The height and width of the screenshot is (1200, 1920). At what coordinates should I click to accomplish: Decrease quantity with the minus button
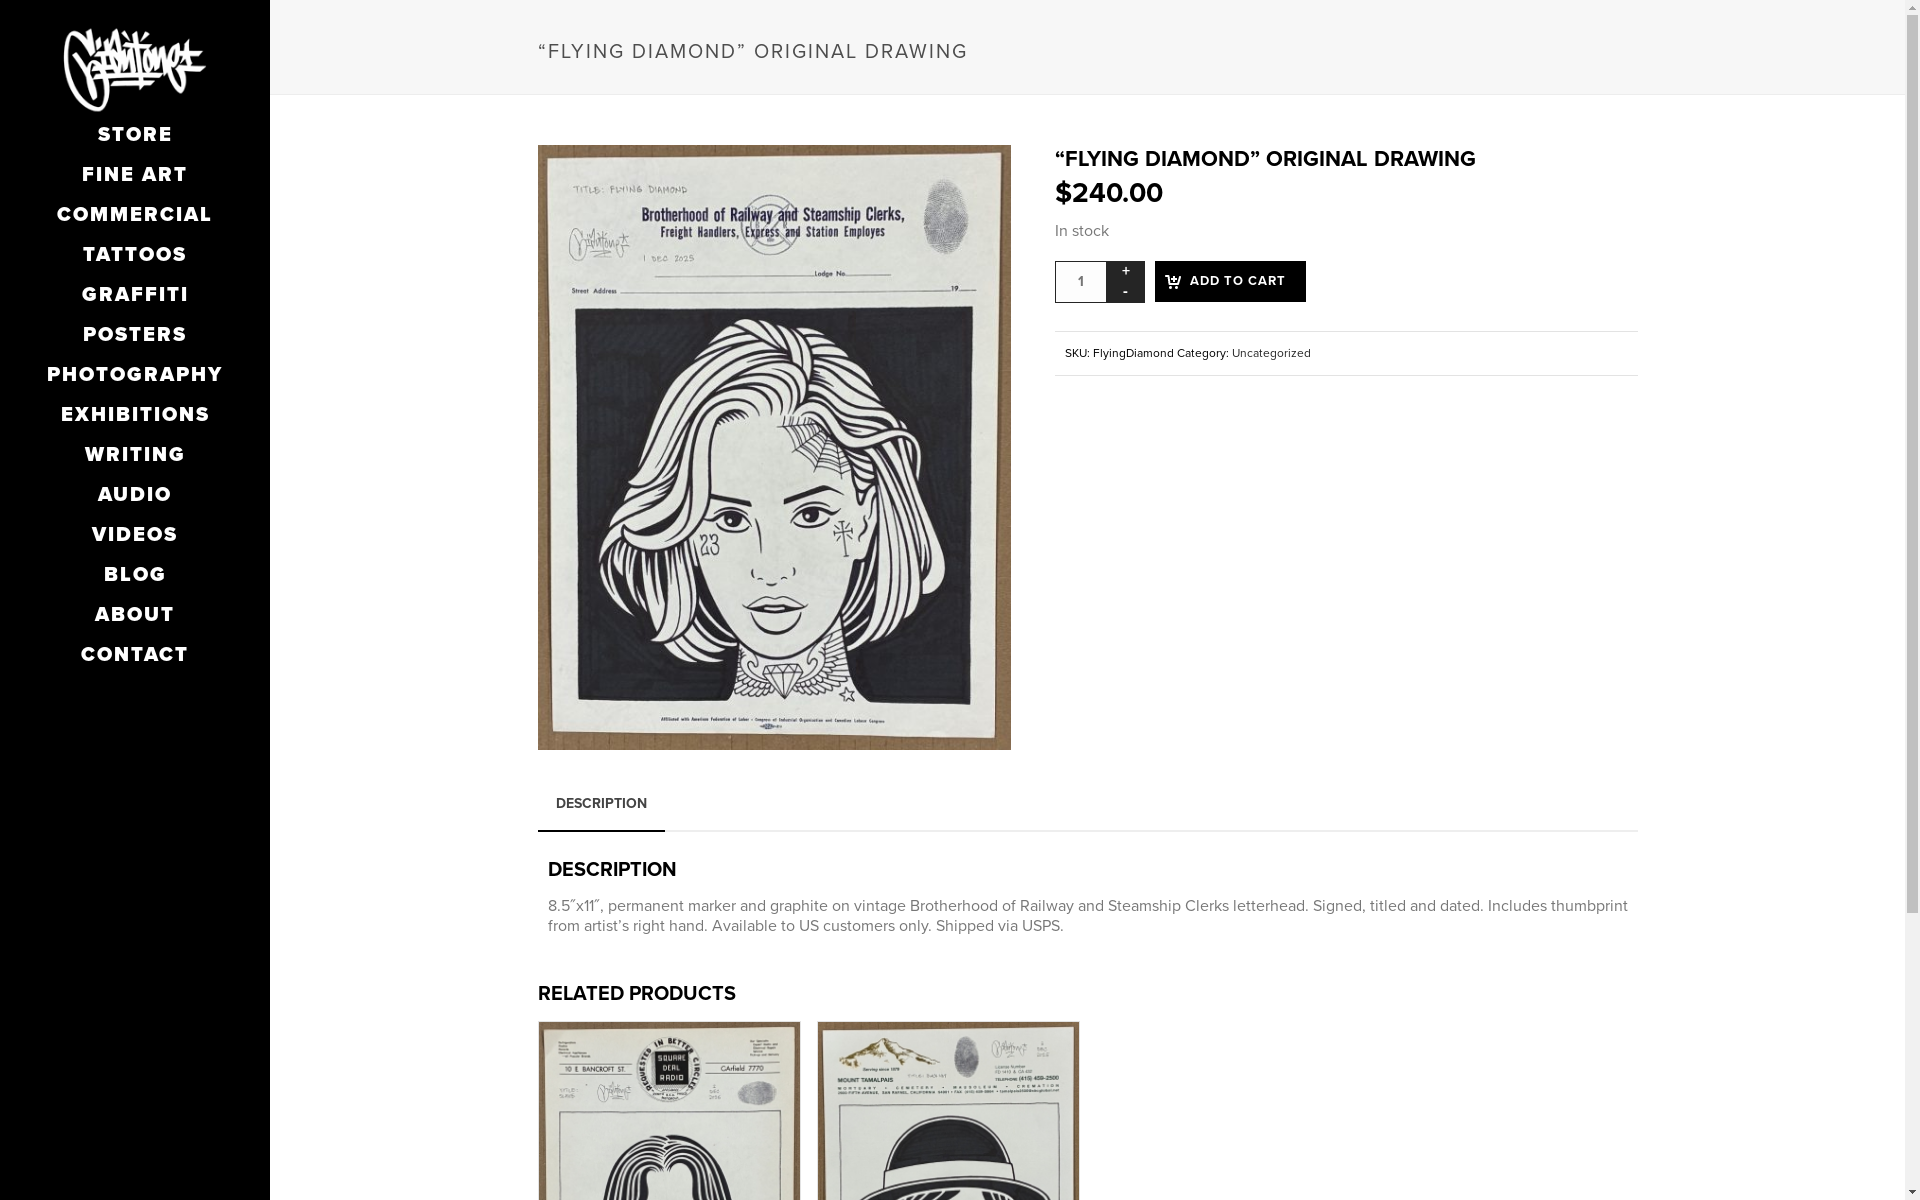1125,292
